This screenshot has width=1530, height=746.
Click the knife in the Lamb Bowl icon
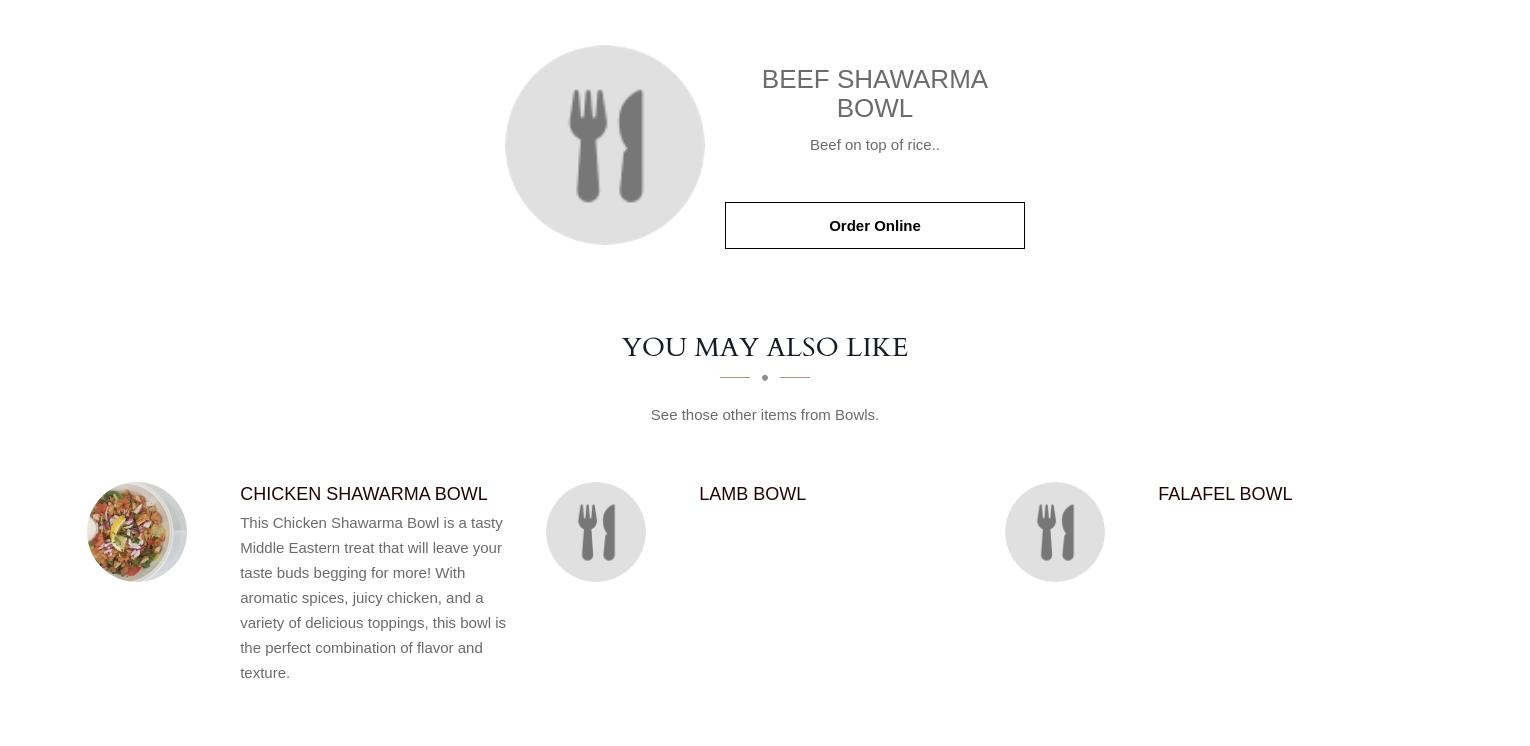(x=609, y=532)
